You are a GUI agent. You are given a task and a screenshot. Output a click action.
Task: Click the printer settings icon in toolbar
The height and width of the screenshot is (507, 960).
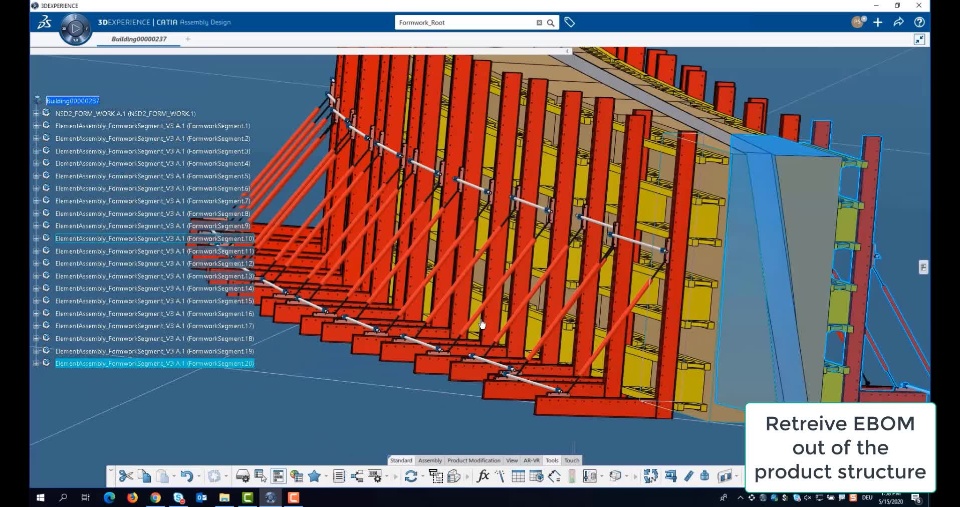coord(242,476)
